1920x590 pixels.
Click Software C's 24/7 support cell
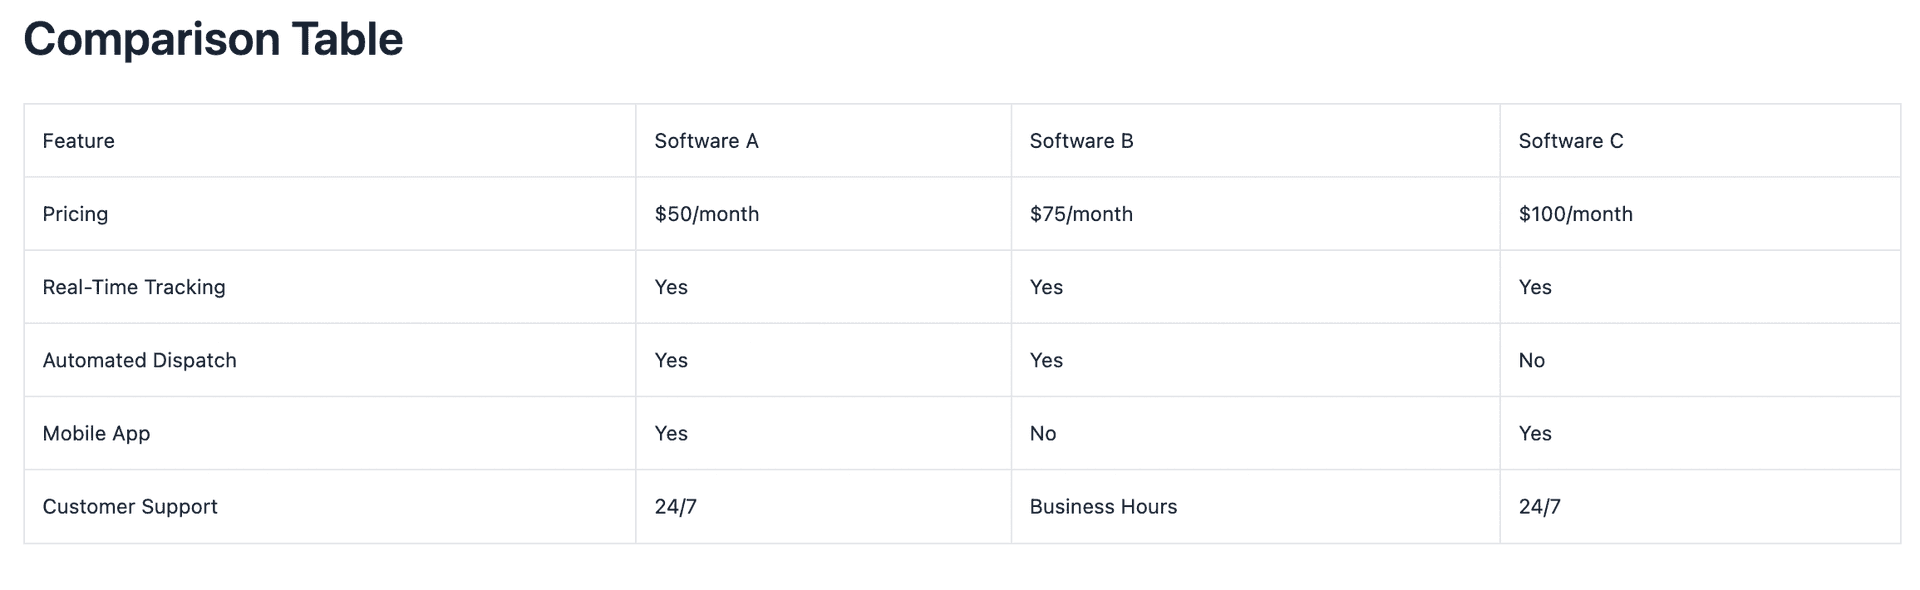1700,507
